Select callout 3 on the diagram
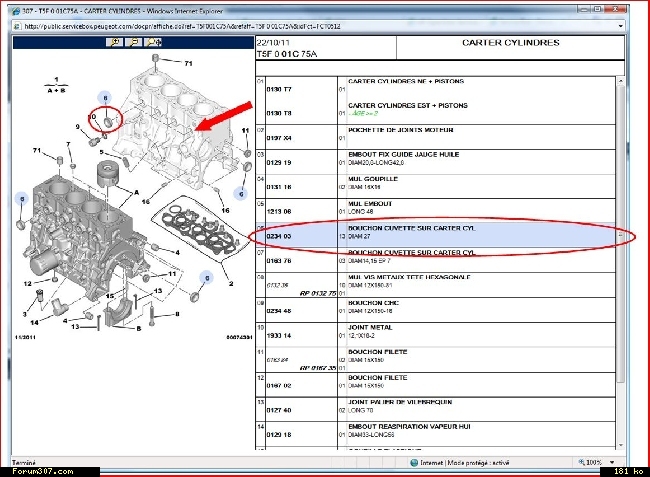Image resolution: width=650 pixels, height=477 pixels. pyautogui.click(x=25, y=314)
